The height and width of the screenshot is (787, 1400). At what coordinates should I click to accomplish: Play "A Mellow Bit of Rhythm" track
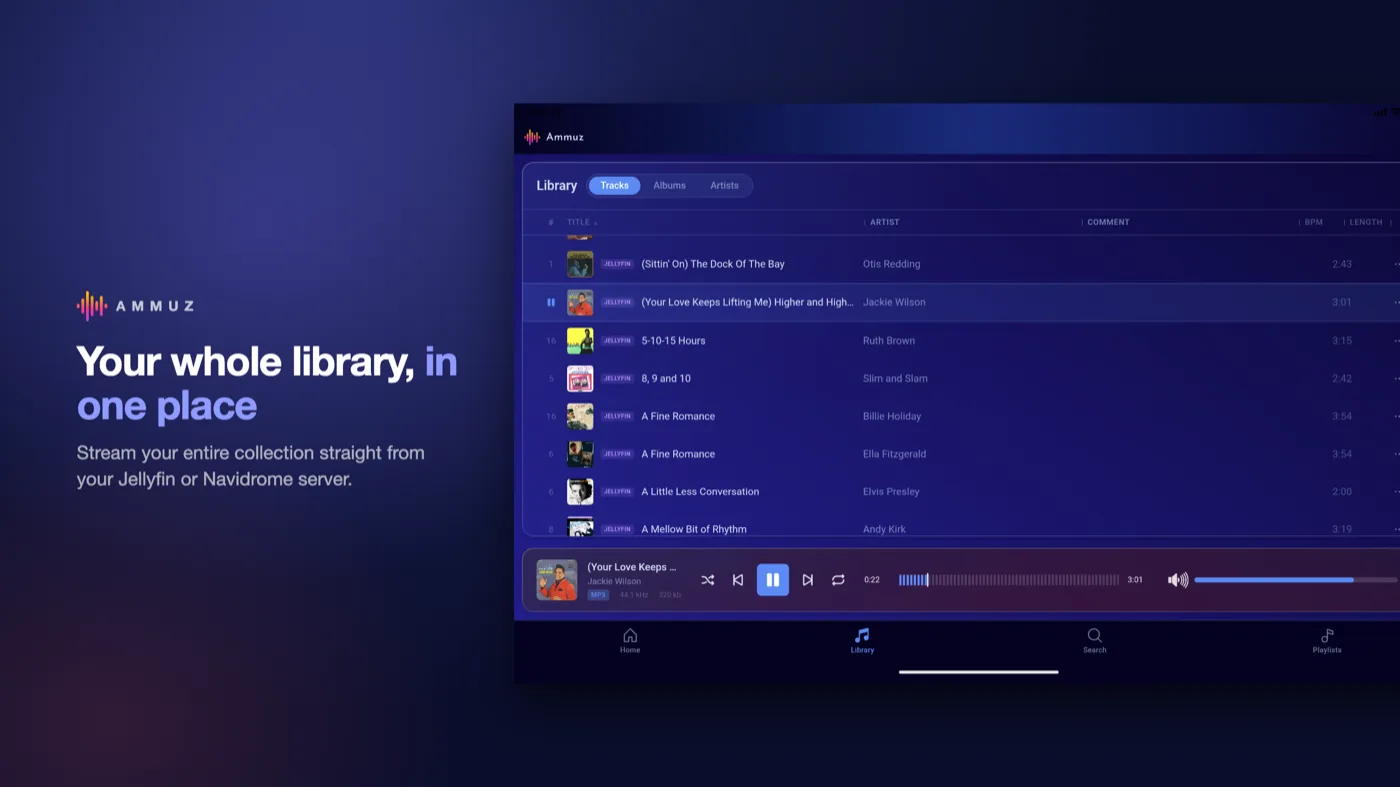pyautogui.click(x=694, y=529)
